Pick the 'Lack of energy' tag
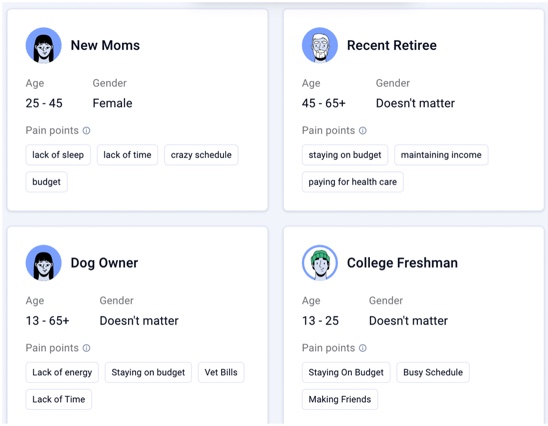This screenshot has height=426, width=548. coord(62,372)
